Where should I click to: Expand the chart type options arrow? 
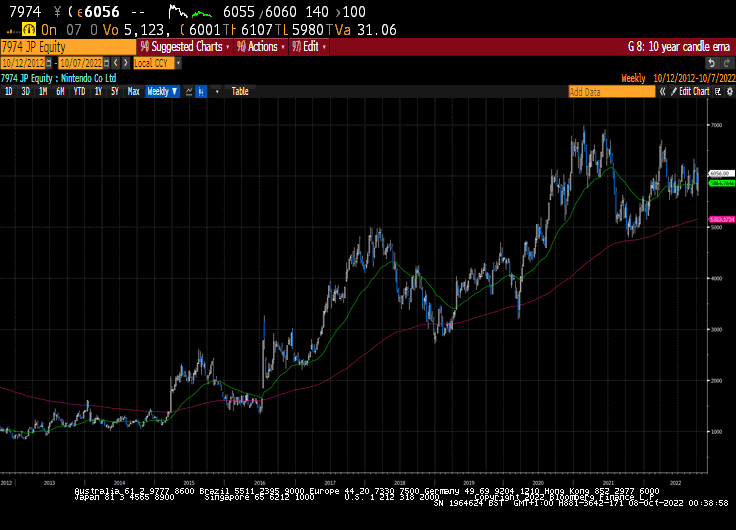coord(217,92)
